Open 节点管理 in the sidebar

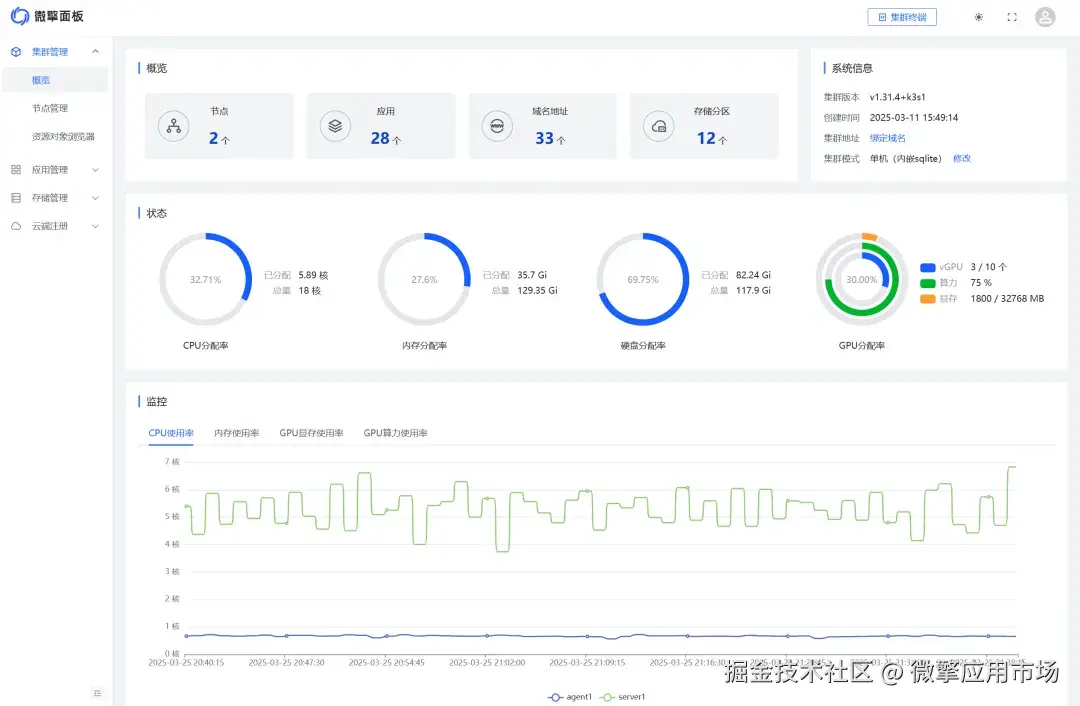(x=50, y=108)
